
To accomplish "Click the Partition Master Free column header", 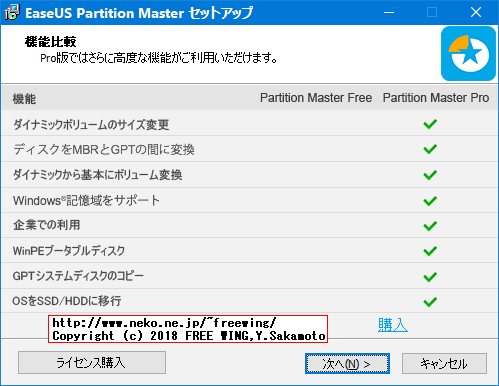I will (x=316, y=98).
